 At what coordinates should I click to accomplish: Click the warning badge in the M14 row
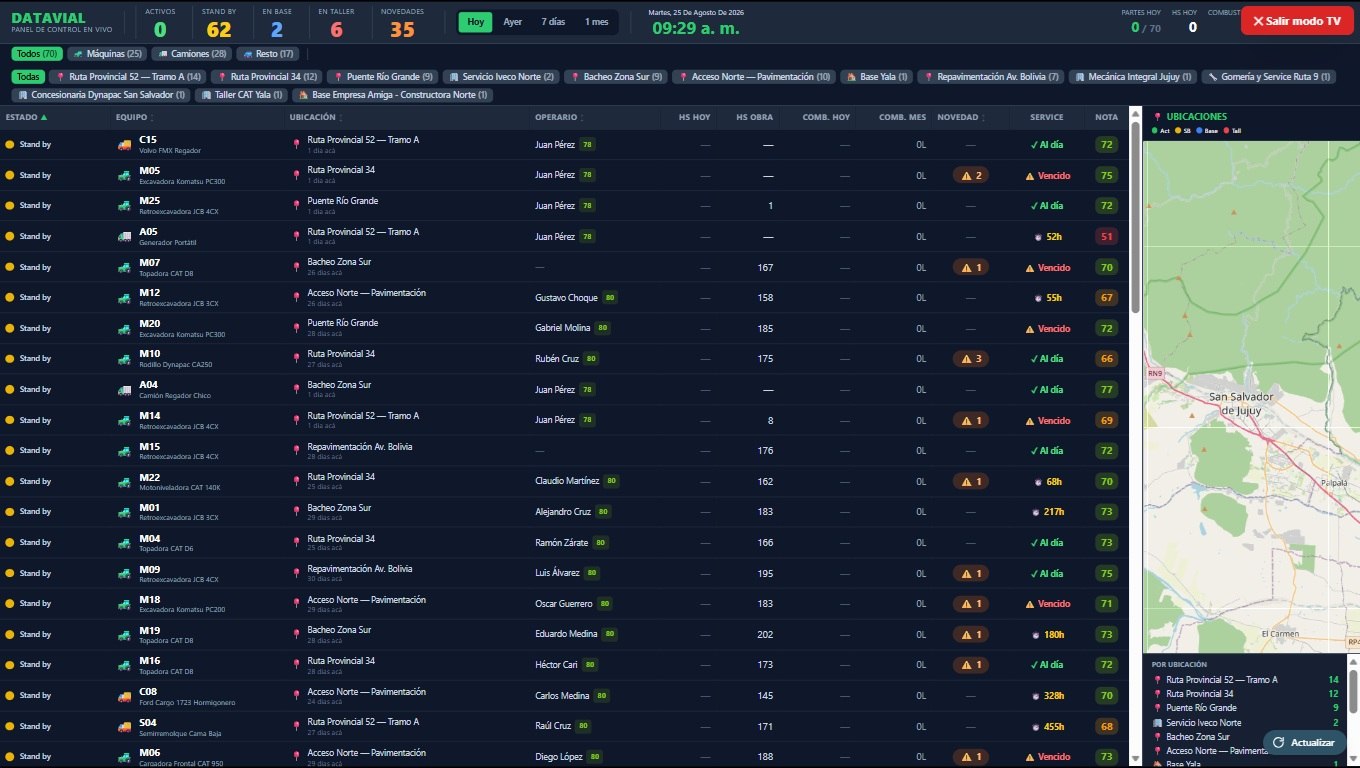point(970,420)
